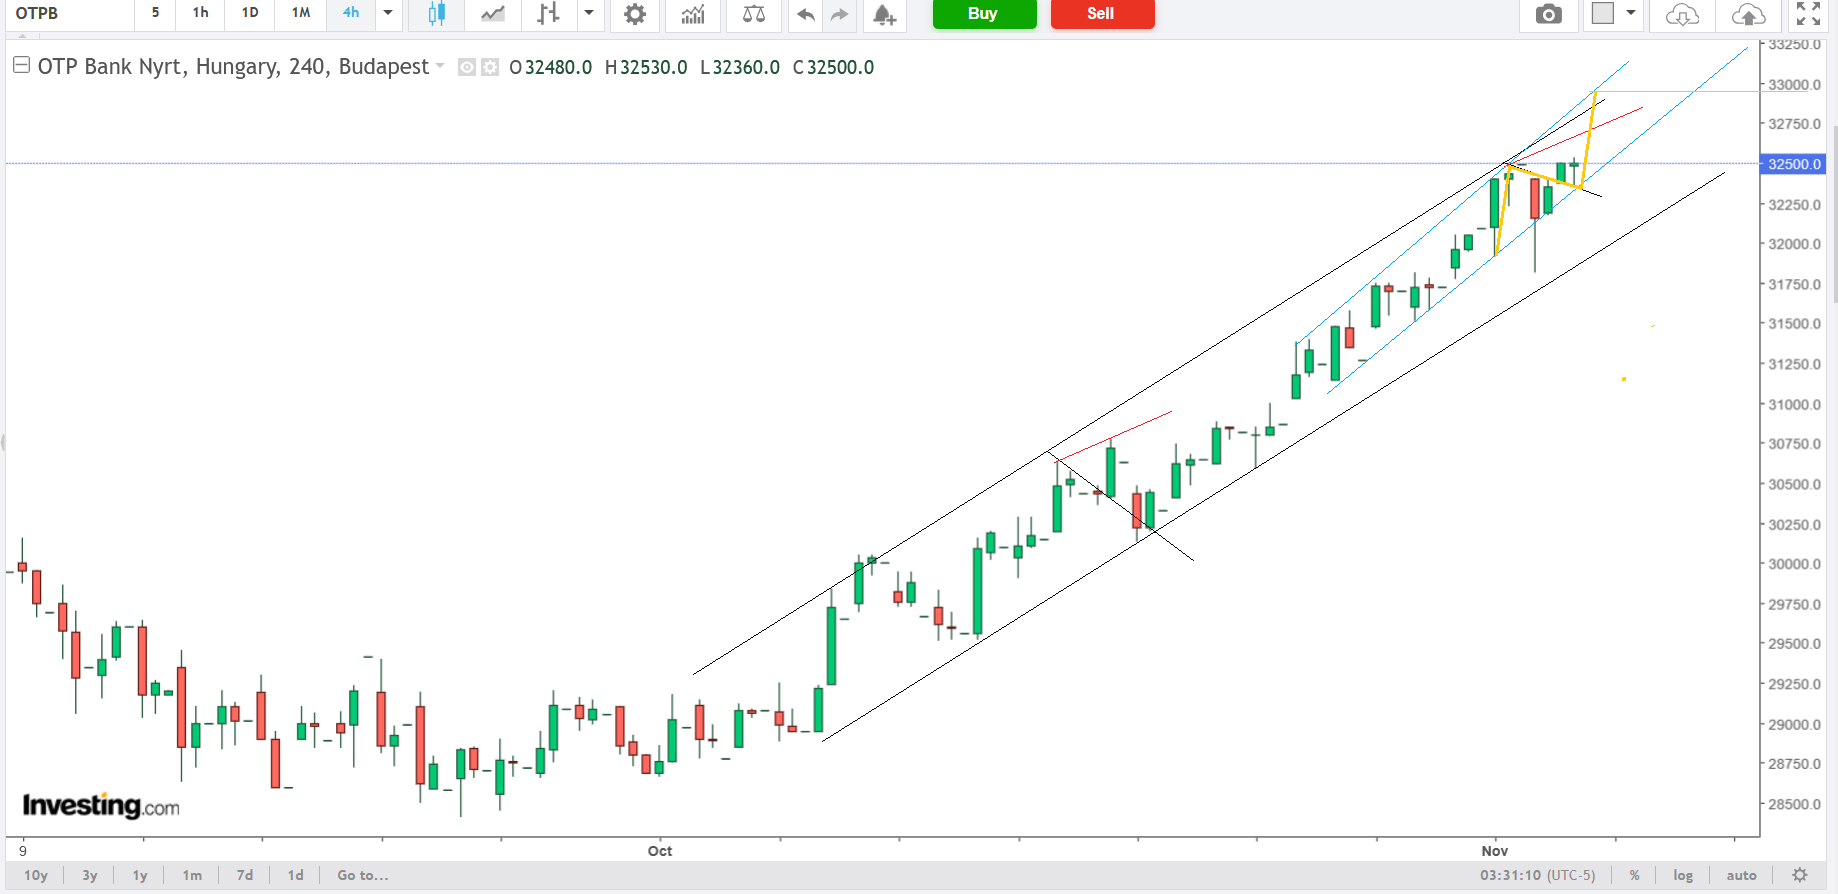
Task: Toggle the auto scale option
Action: click(1741, 875)
